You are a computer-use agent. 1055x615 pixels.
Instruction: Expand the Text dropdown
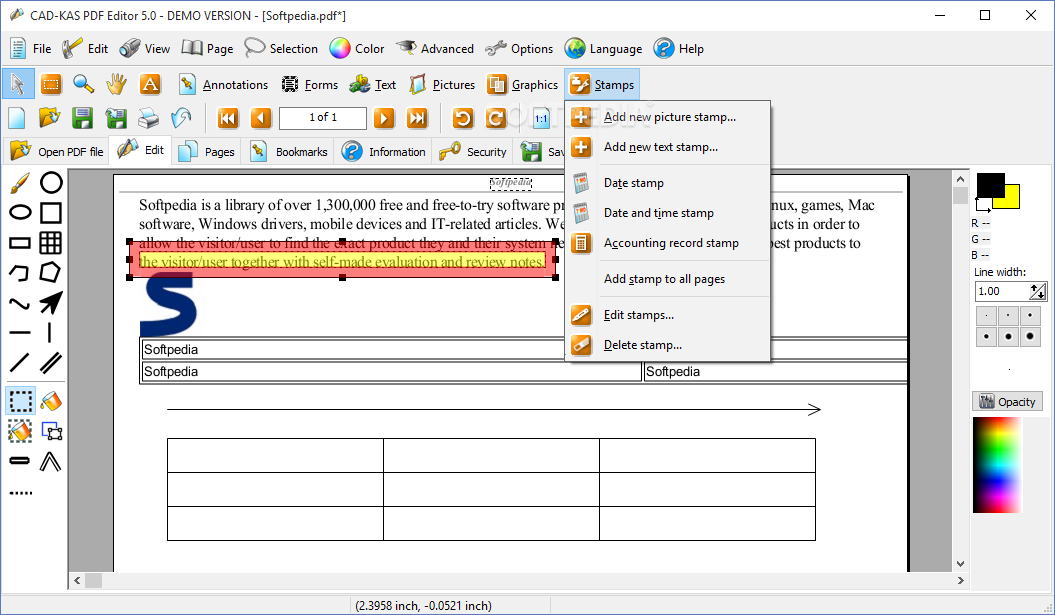pyautogui.click(x=373, y=85)
